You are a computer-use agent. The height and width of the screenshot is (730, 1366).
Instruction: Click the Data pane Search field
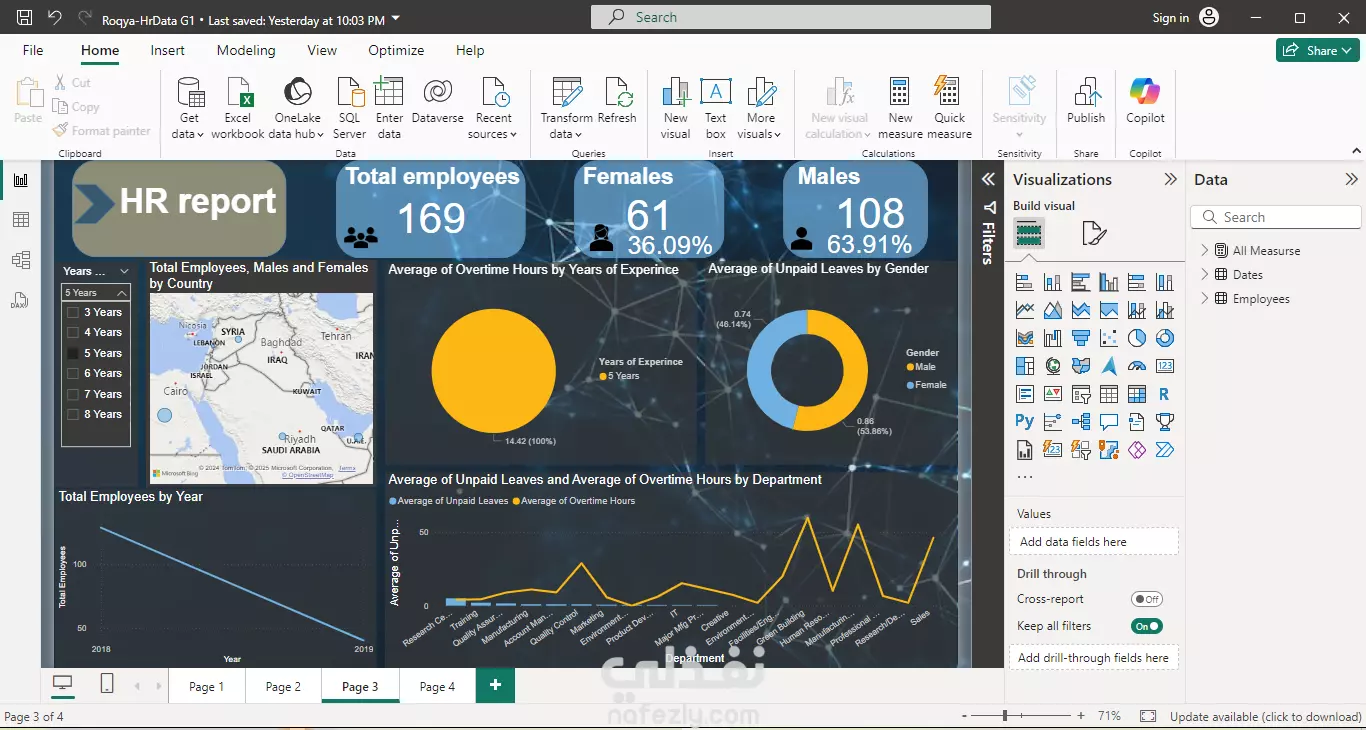tap(1276, 217)
